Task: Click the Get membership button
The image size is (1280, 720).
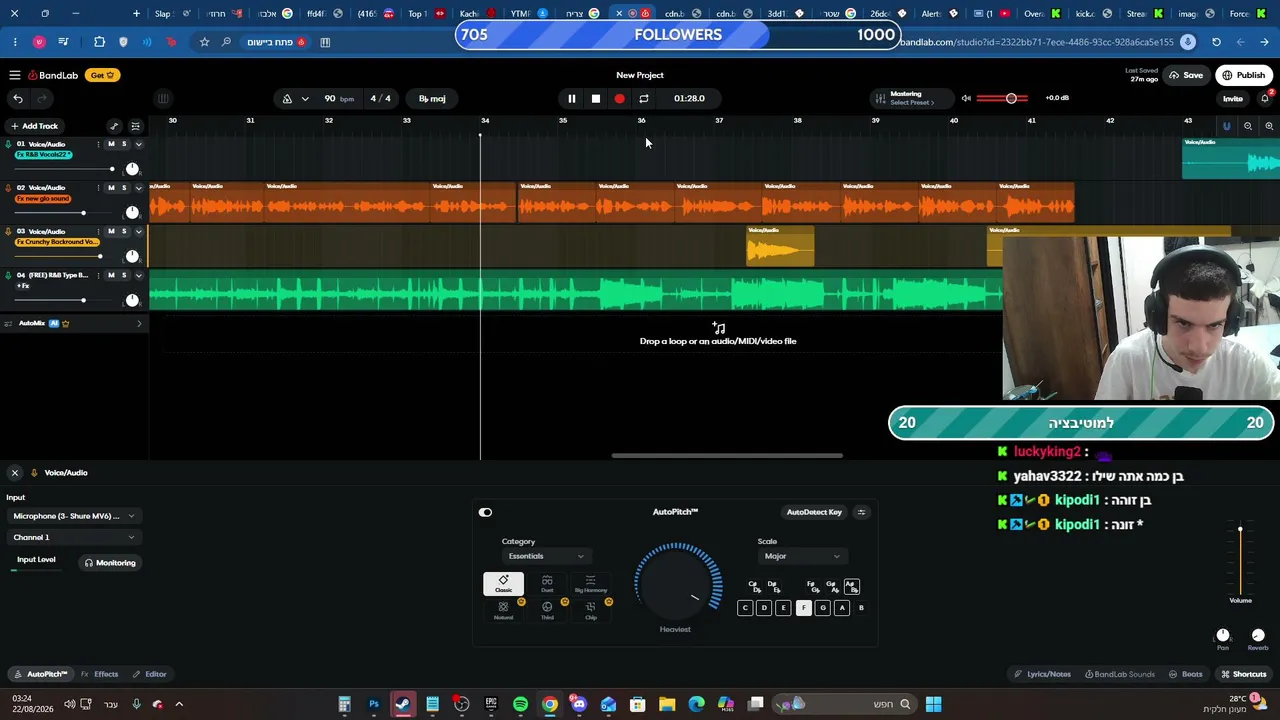Action: [x=103, y=75]
